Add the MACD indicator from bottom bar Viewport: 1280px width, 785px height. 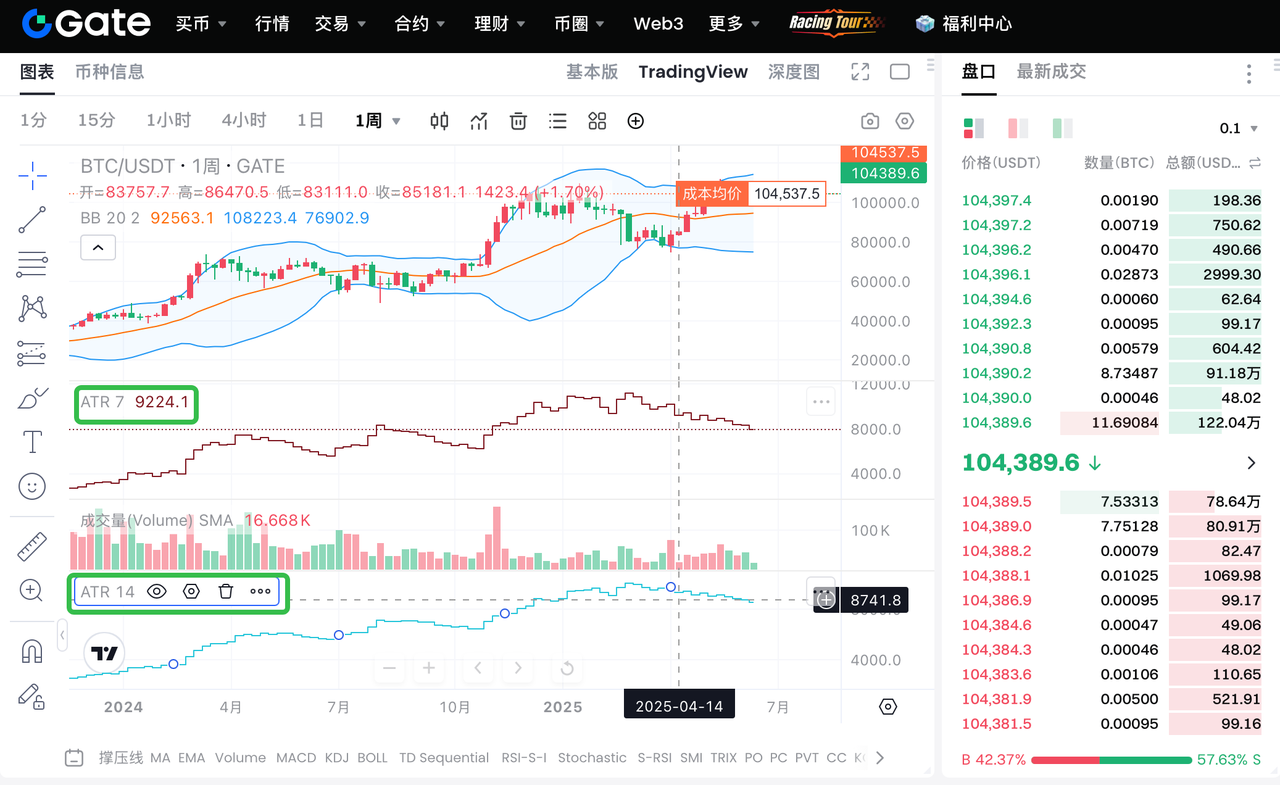tap(296, 758)
